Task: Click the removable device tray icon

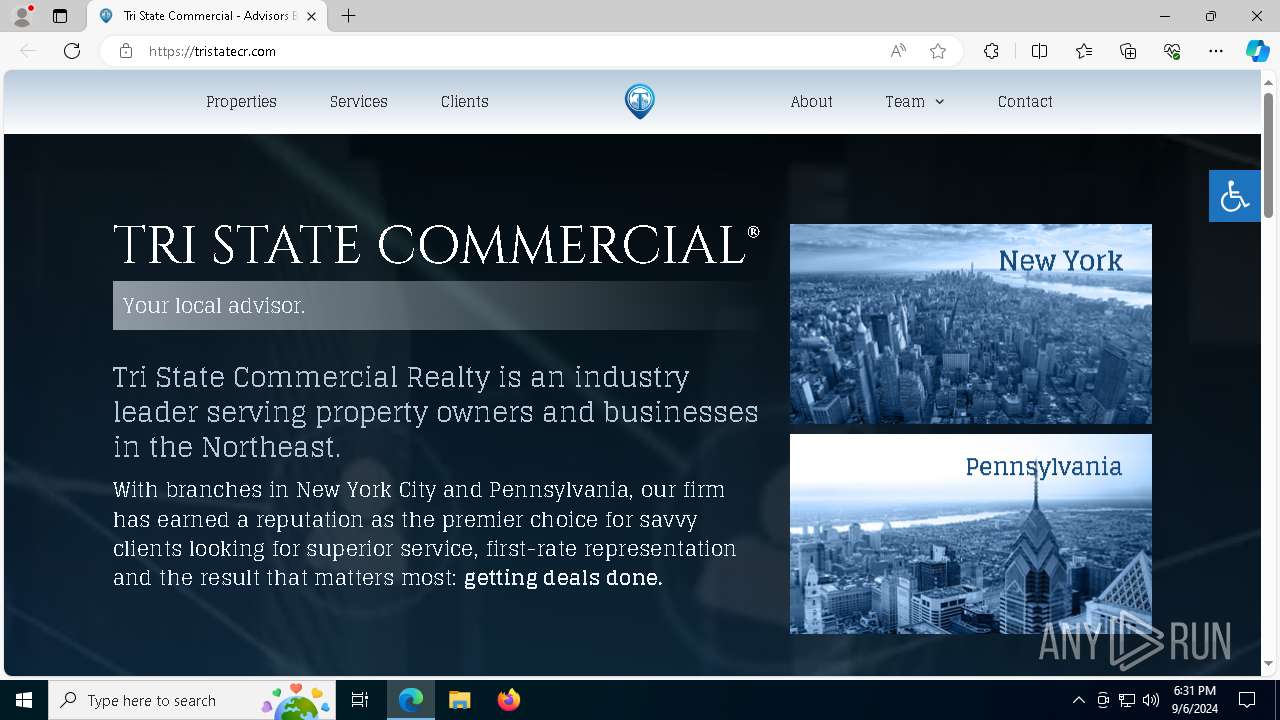Action: 1103,700
